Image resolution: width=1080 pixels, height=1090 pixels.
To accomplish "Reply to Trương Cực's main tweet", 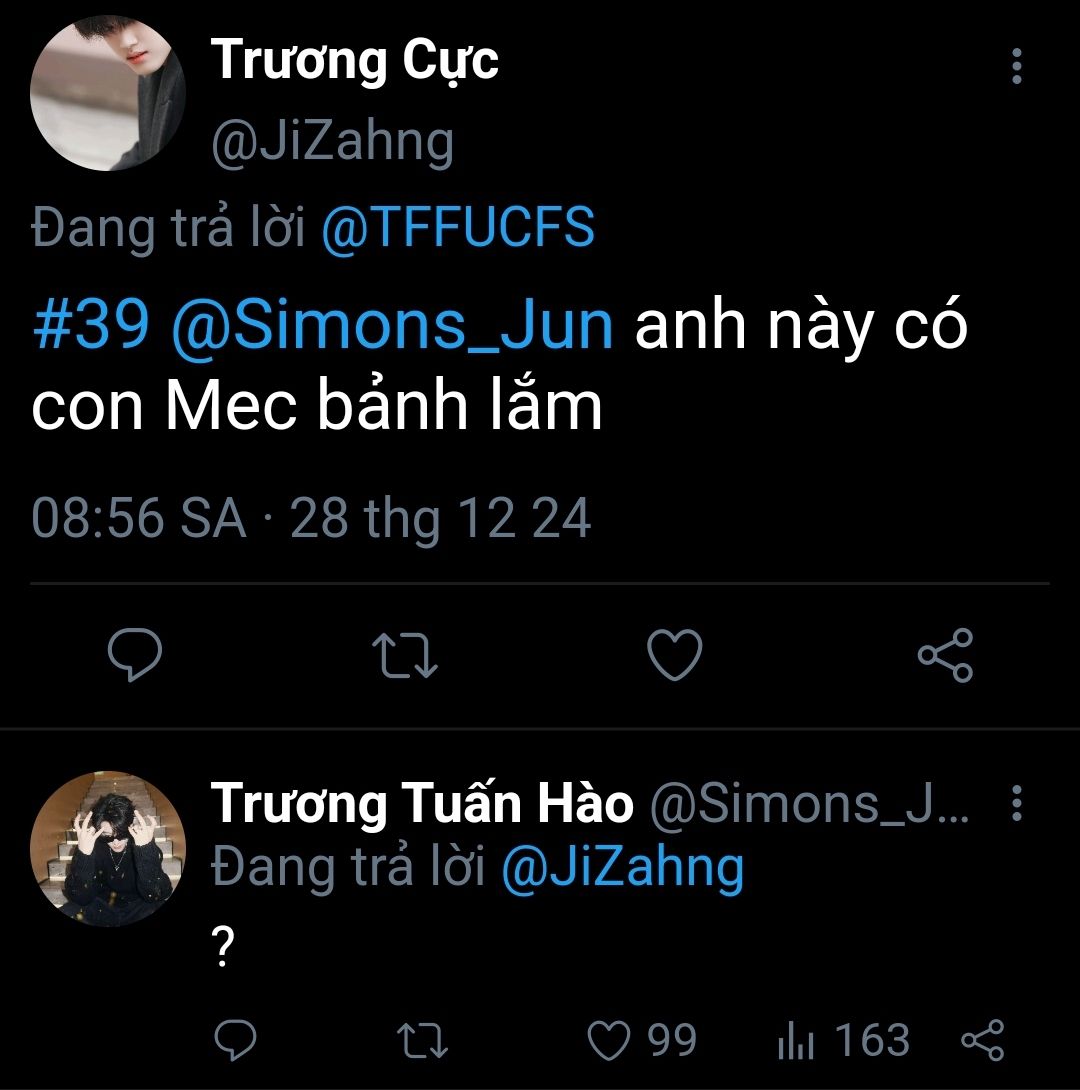I will pyautogui.click(x=135, y=656).
